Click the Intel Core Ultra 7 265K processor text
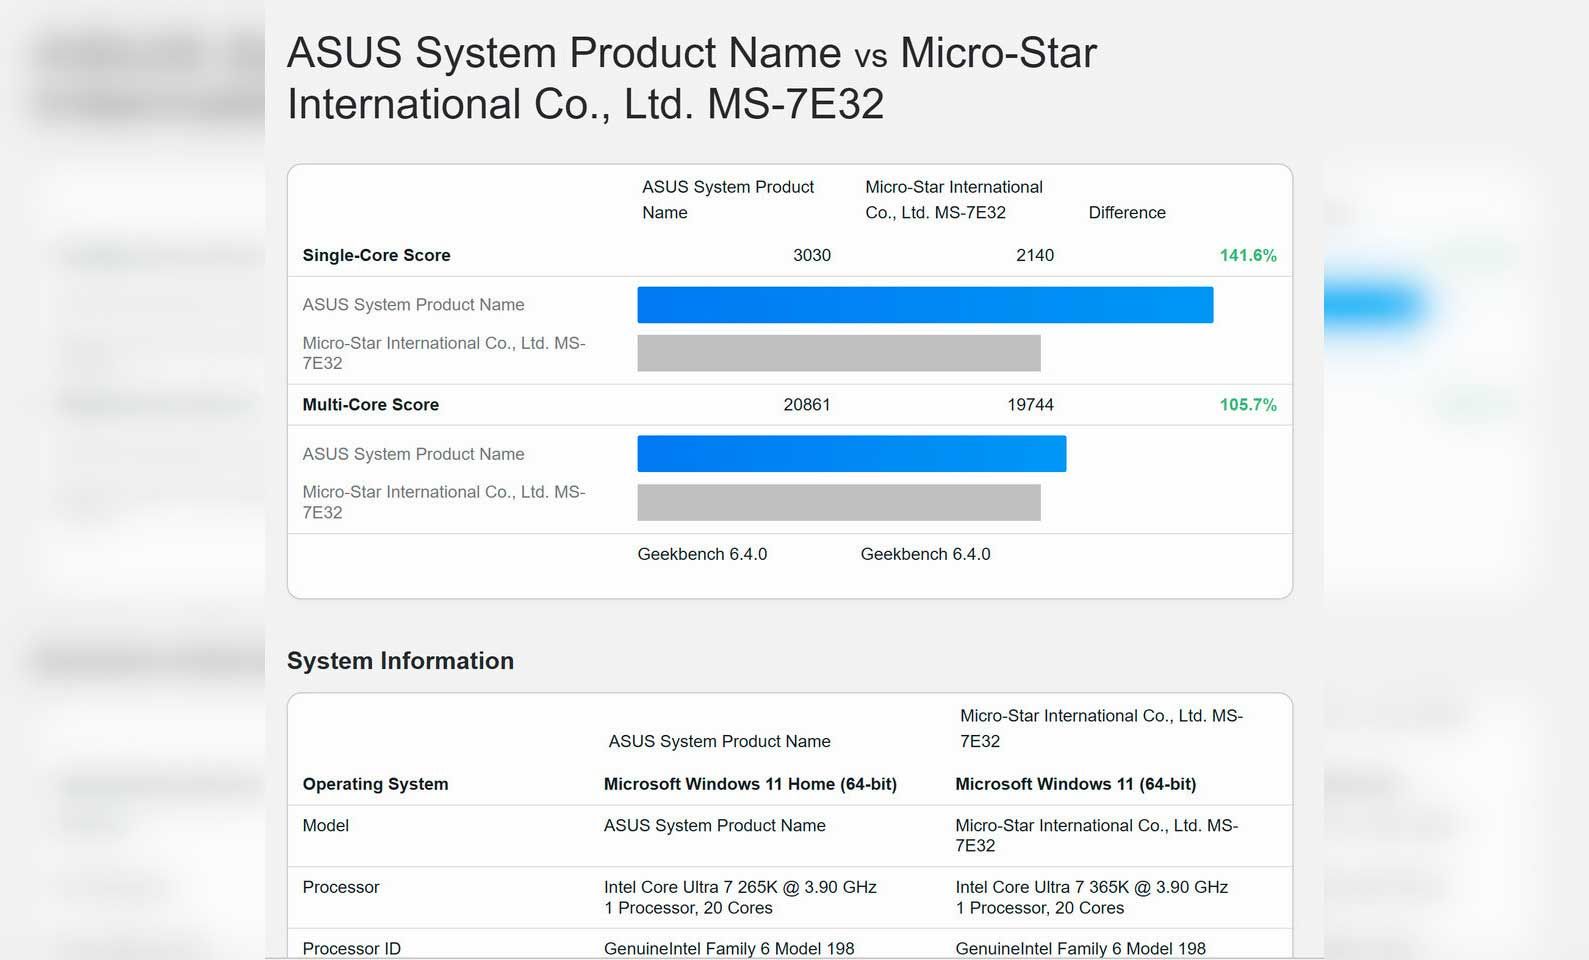This screenshot has width=1589, height=960. pos(739,887)
